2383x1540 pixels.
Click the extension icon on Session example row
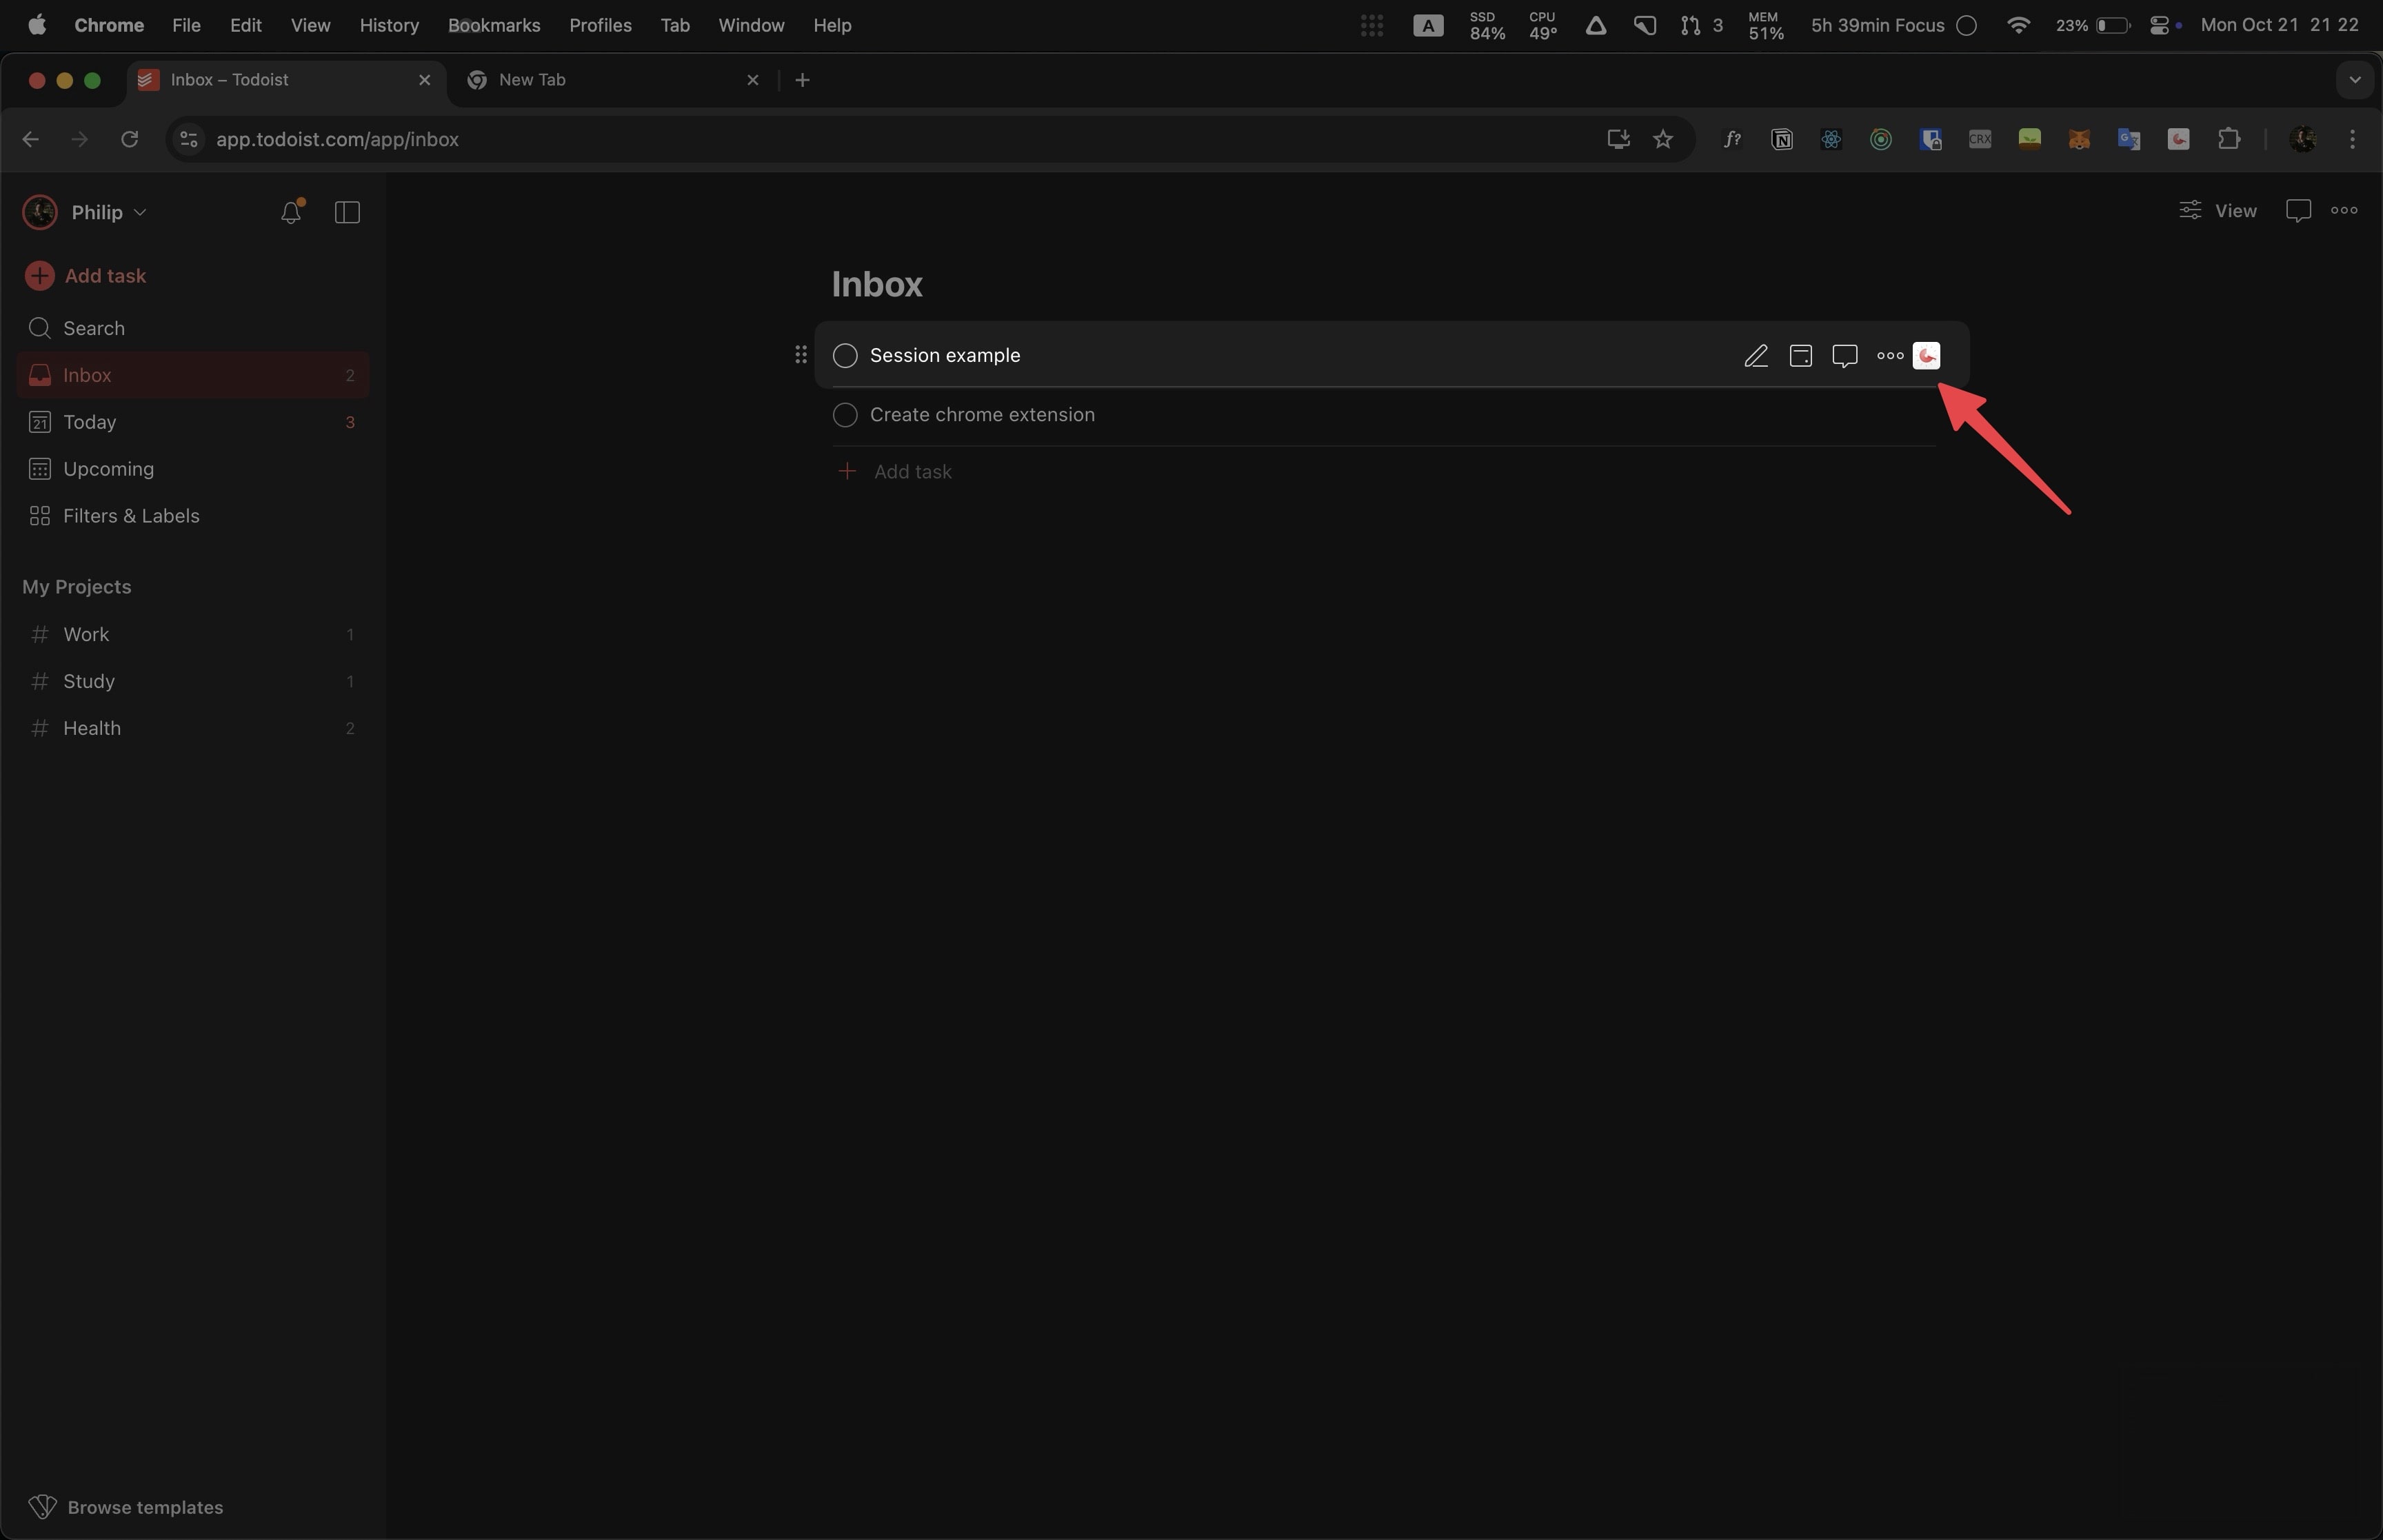click(x=1926, y=356)
